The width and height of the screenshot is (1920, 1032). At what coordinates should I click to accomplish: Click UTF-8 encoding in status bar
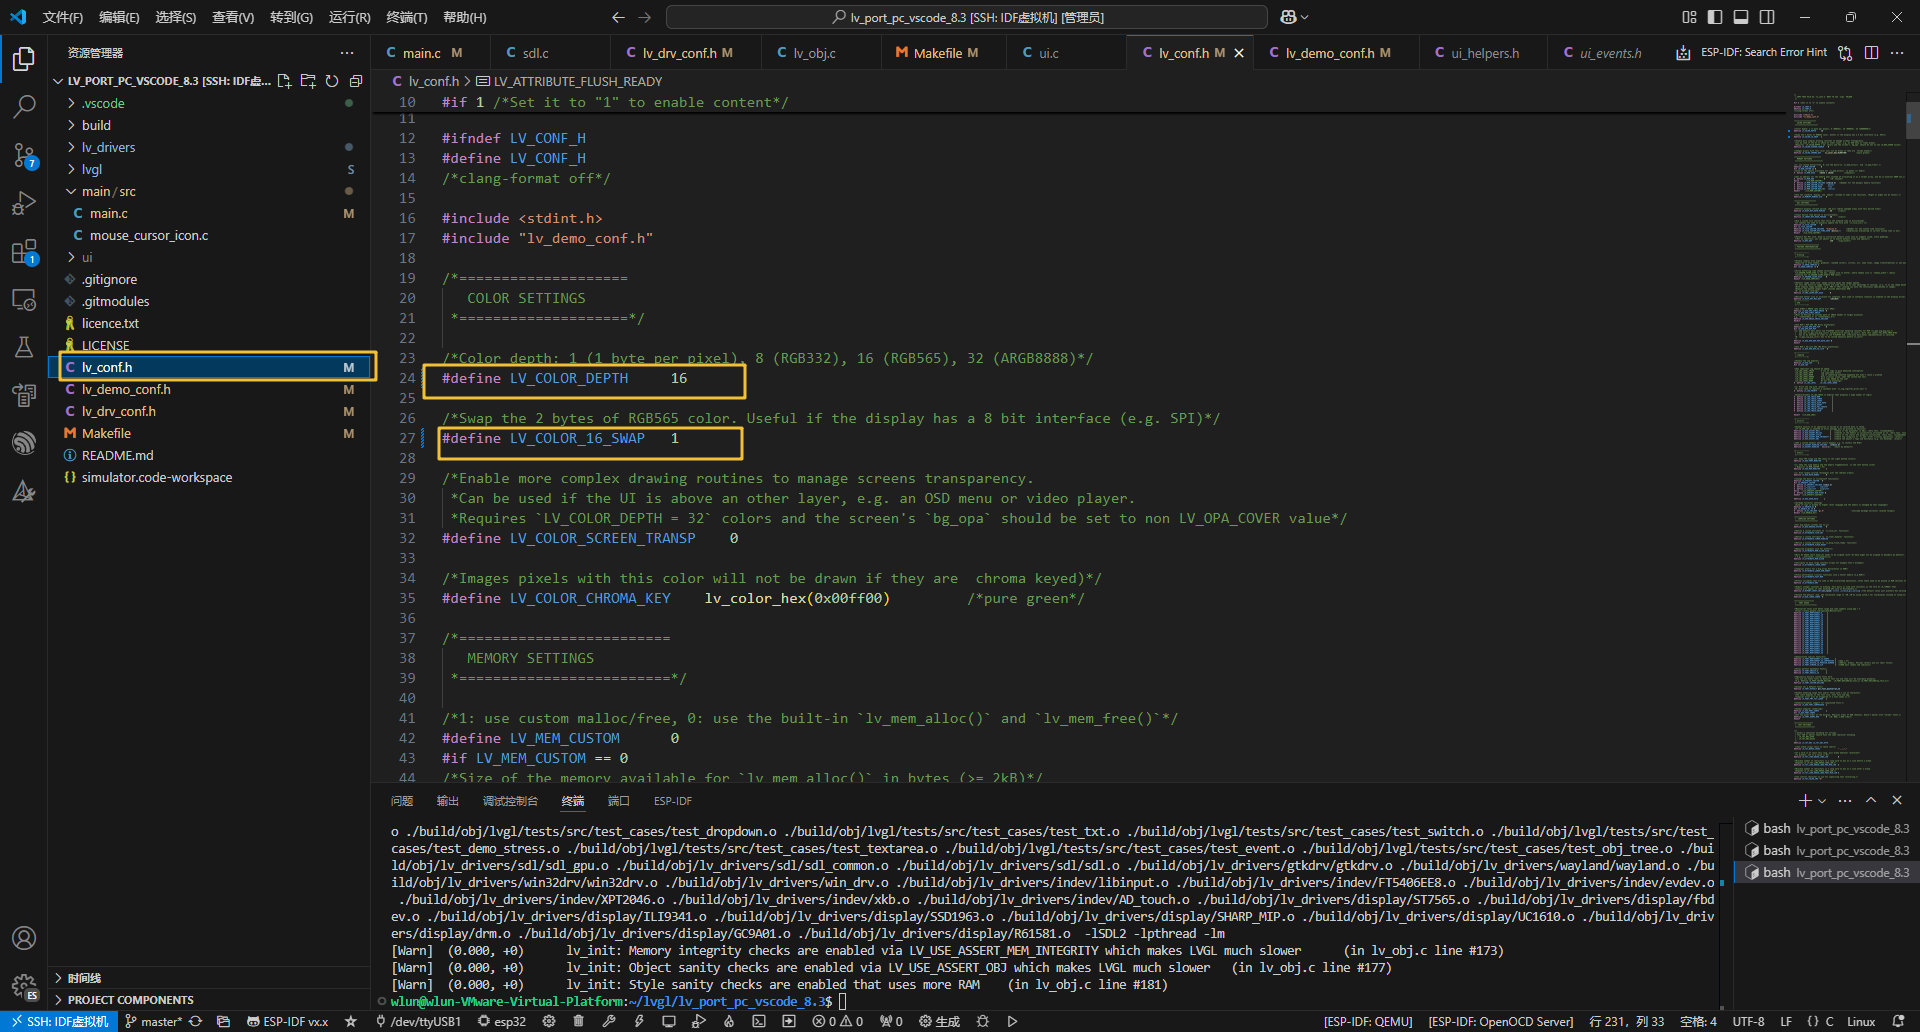coord(1749,1022)
